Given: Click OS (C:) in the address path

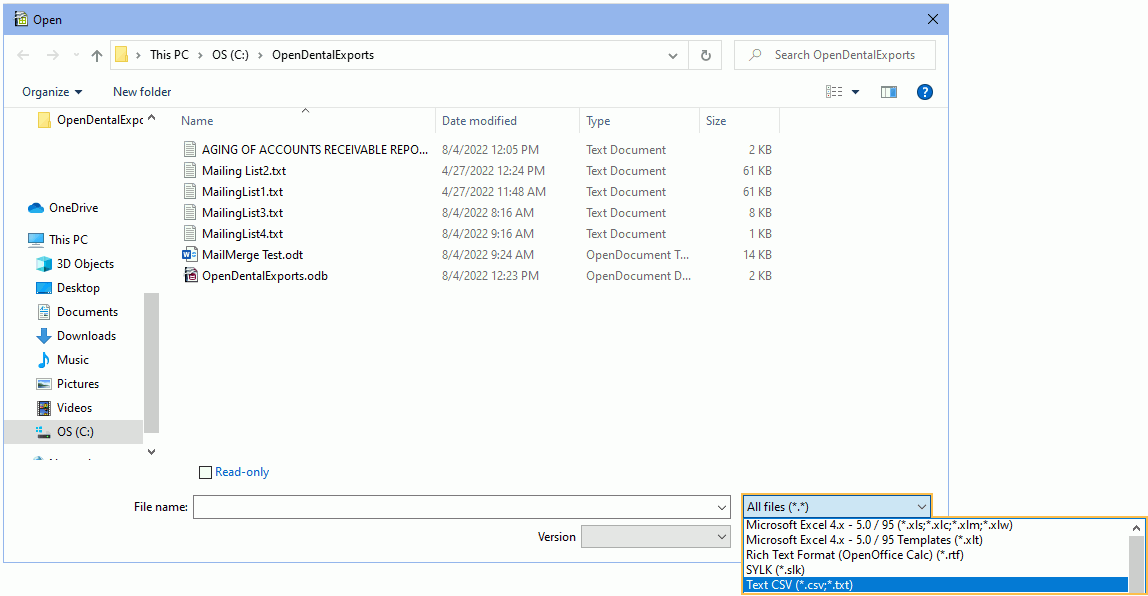Looking at the screenshot, I should point(231,55).
